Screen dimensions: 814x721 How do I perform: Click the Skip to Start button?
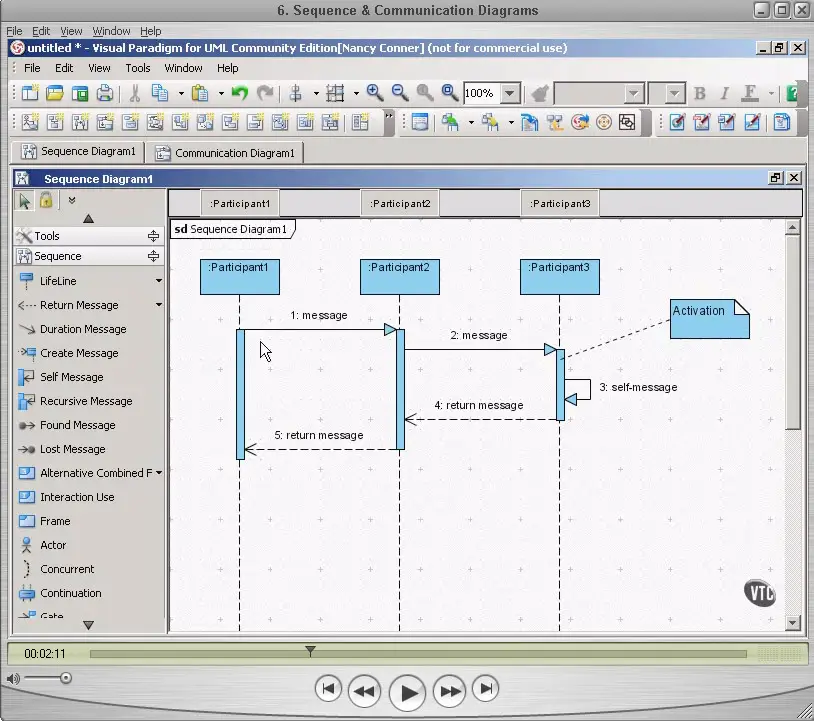pyautogui.click(x=328, y=689)
